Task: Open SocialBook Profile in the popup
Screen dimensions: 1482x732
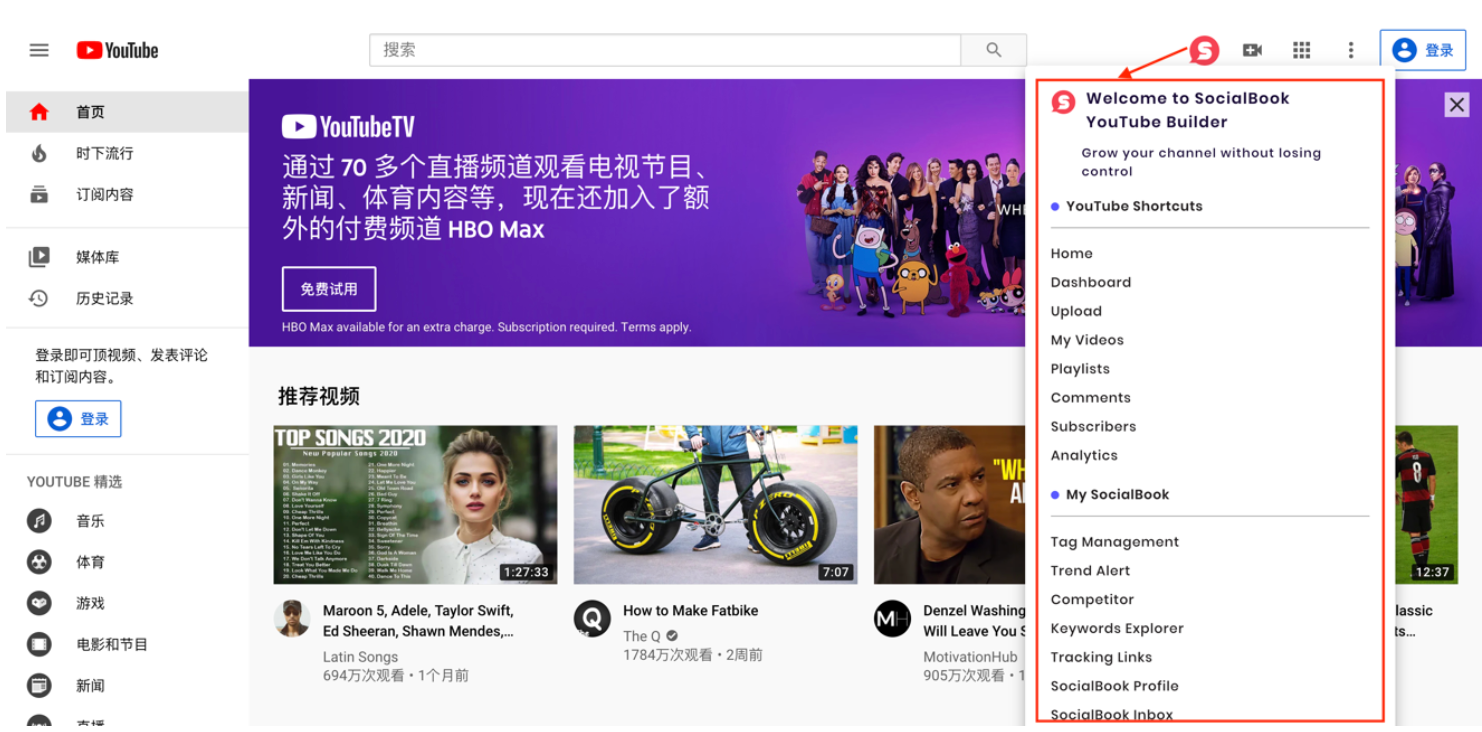Action: (x=1114, y=686)
